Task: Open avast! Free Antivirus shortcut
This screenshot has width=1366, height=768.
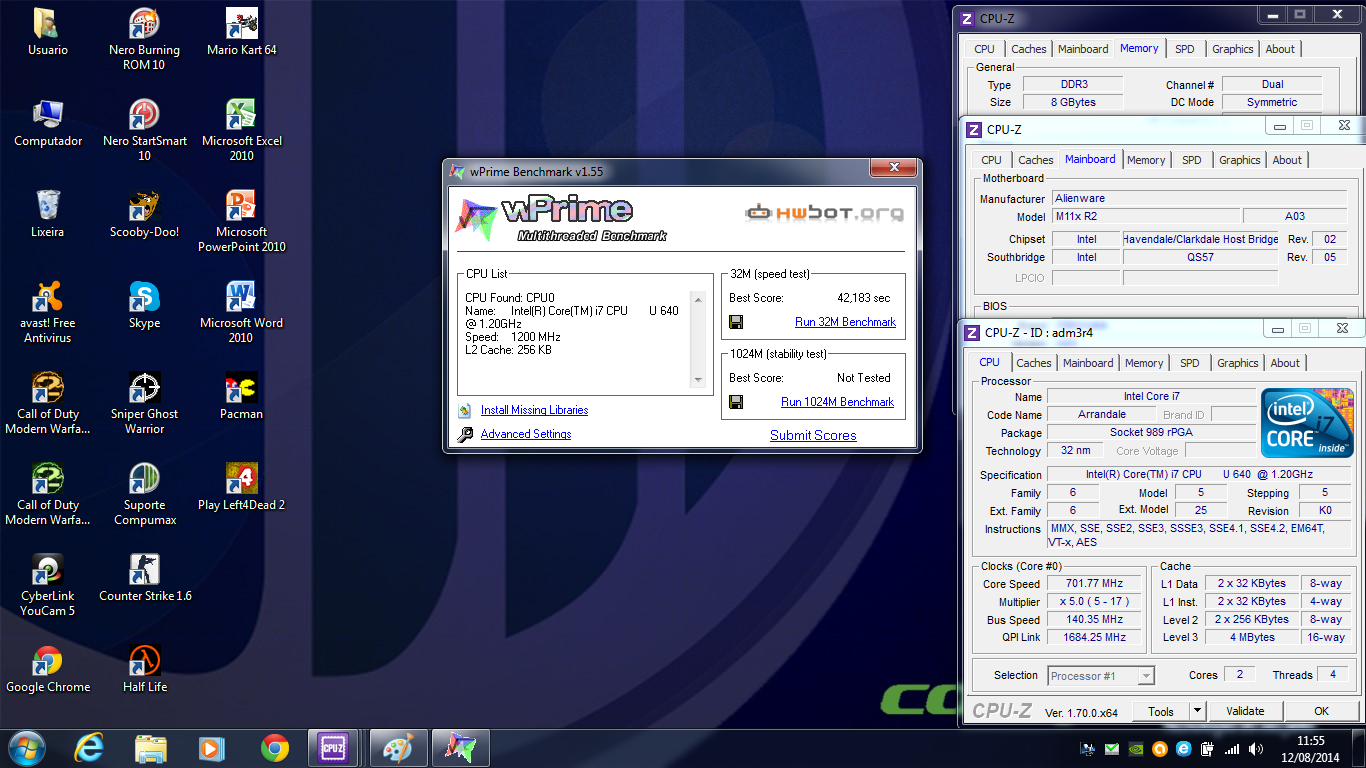Action: pyautogui.click(x=48, y=312)
